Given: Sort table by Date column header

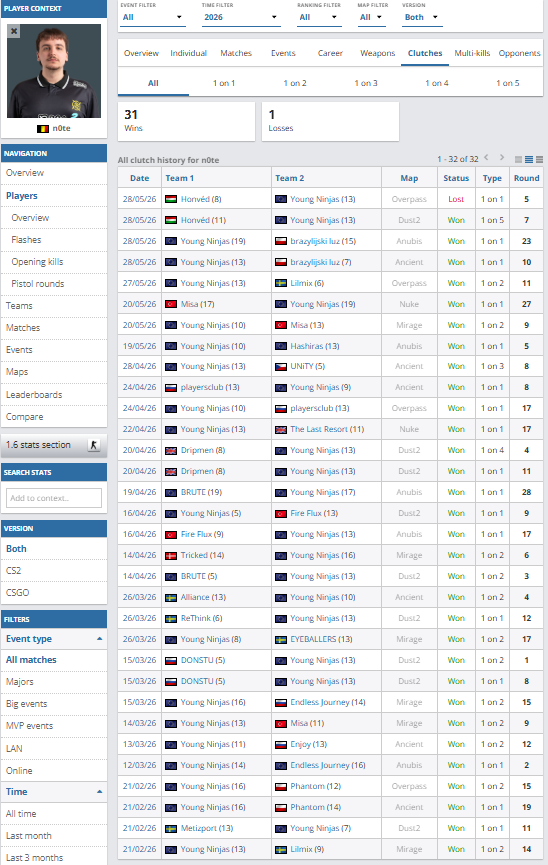Looking at the screenshot, I should pyautogui.click(x=140, y=178).
